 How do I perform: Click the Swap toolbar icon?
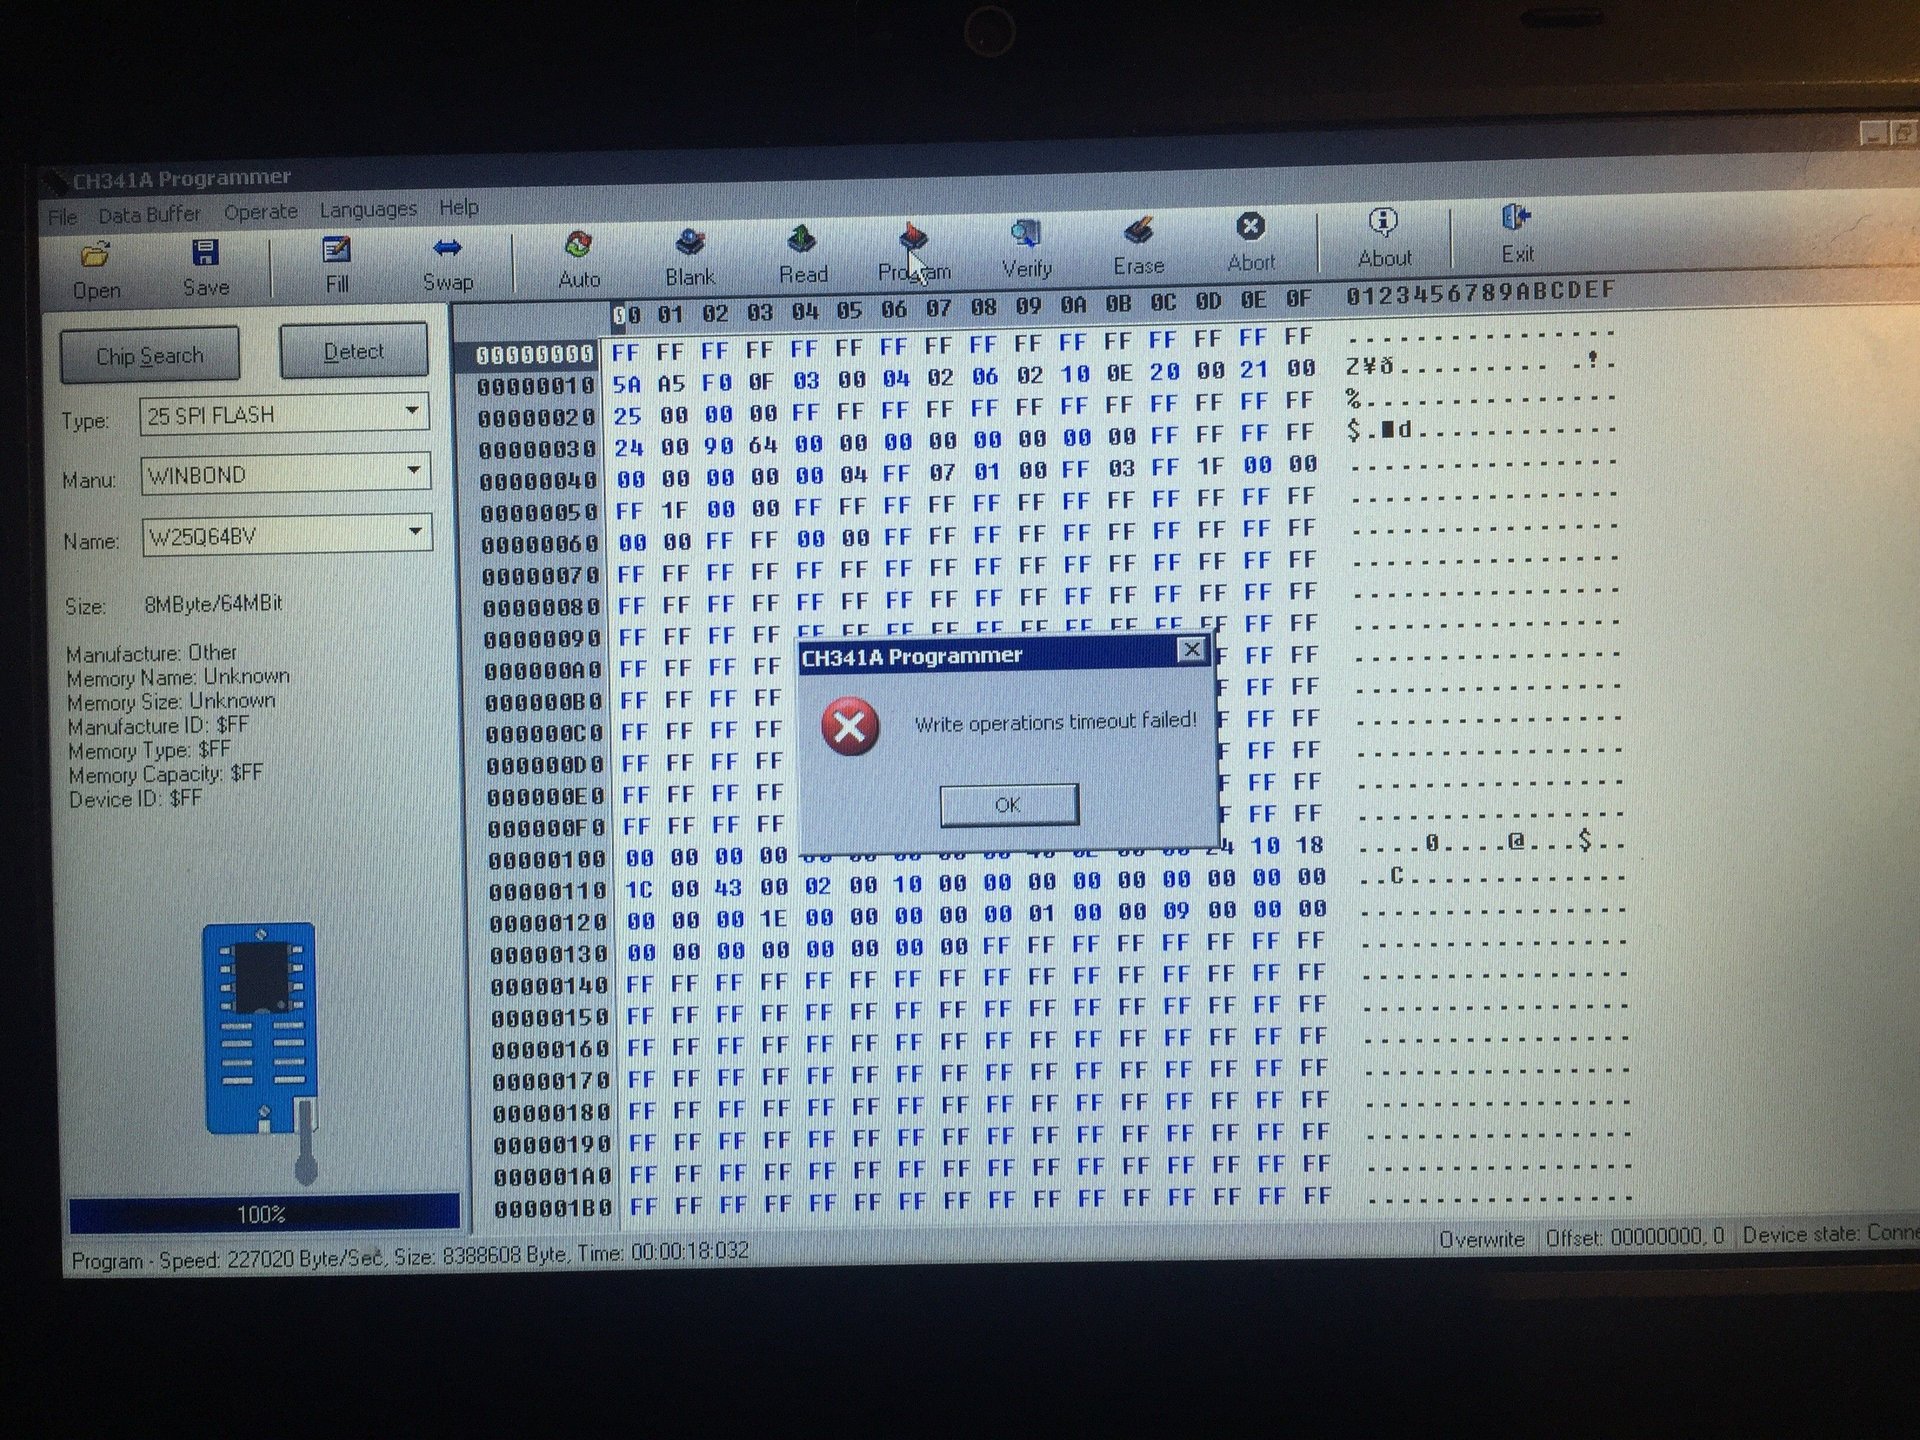pos(447,262)
